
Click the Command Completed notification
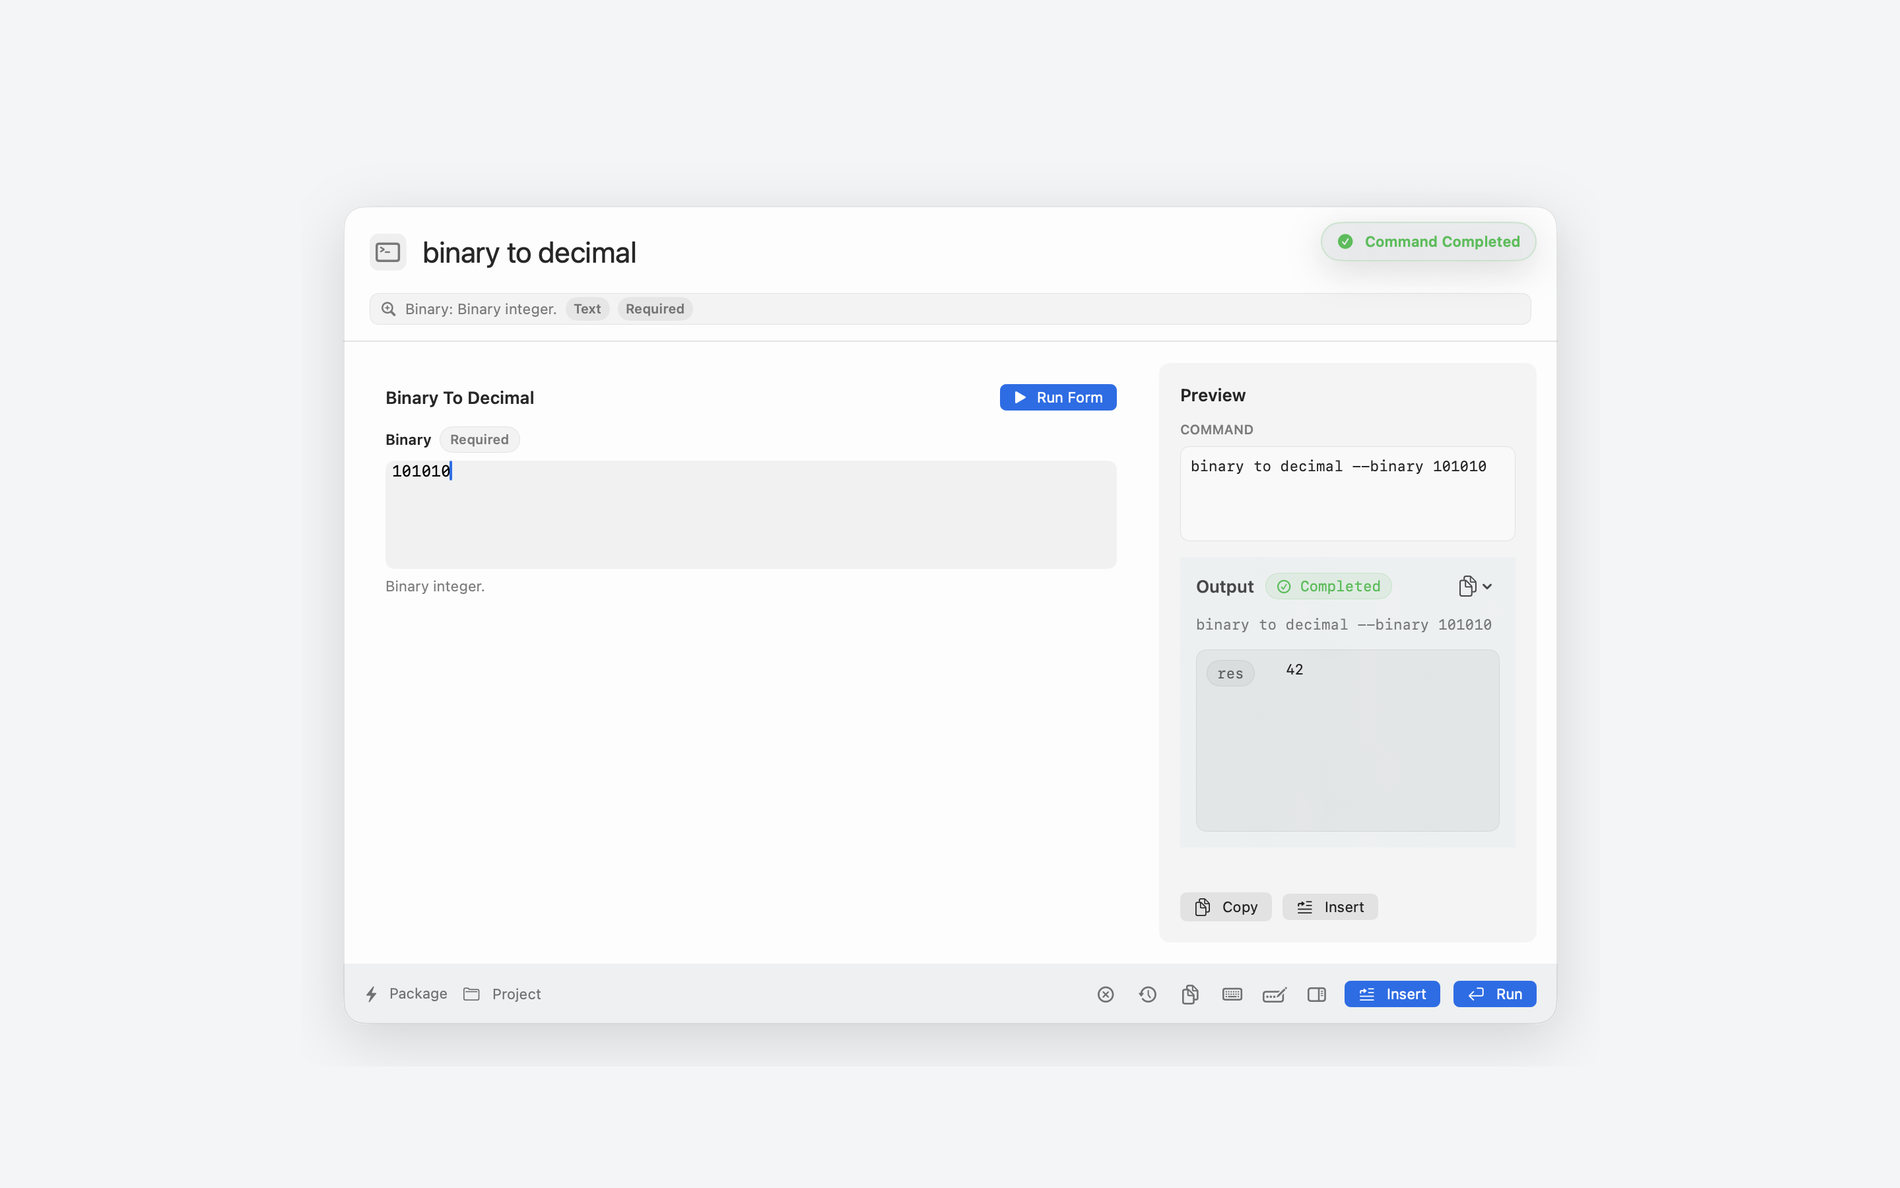(x=1428, y=242)
